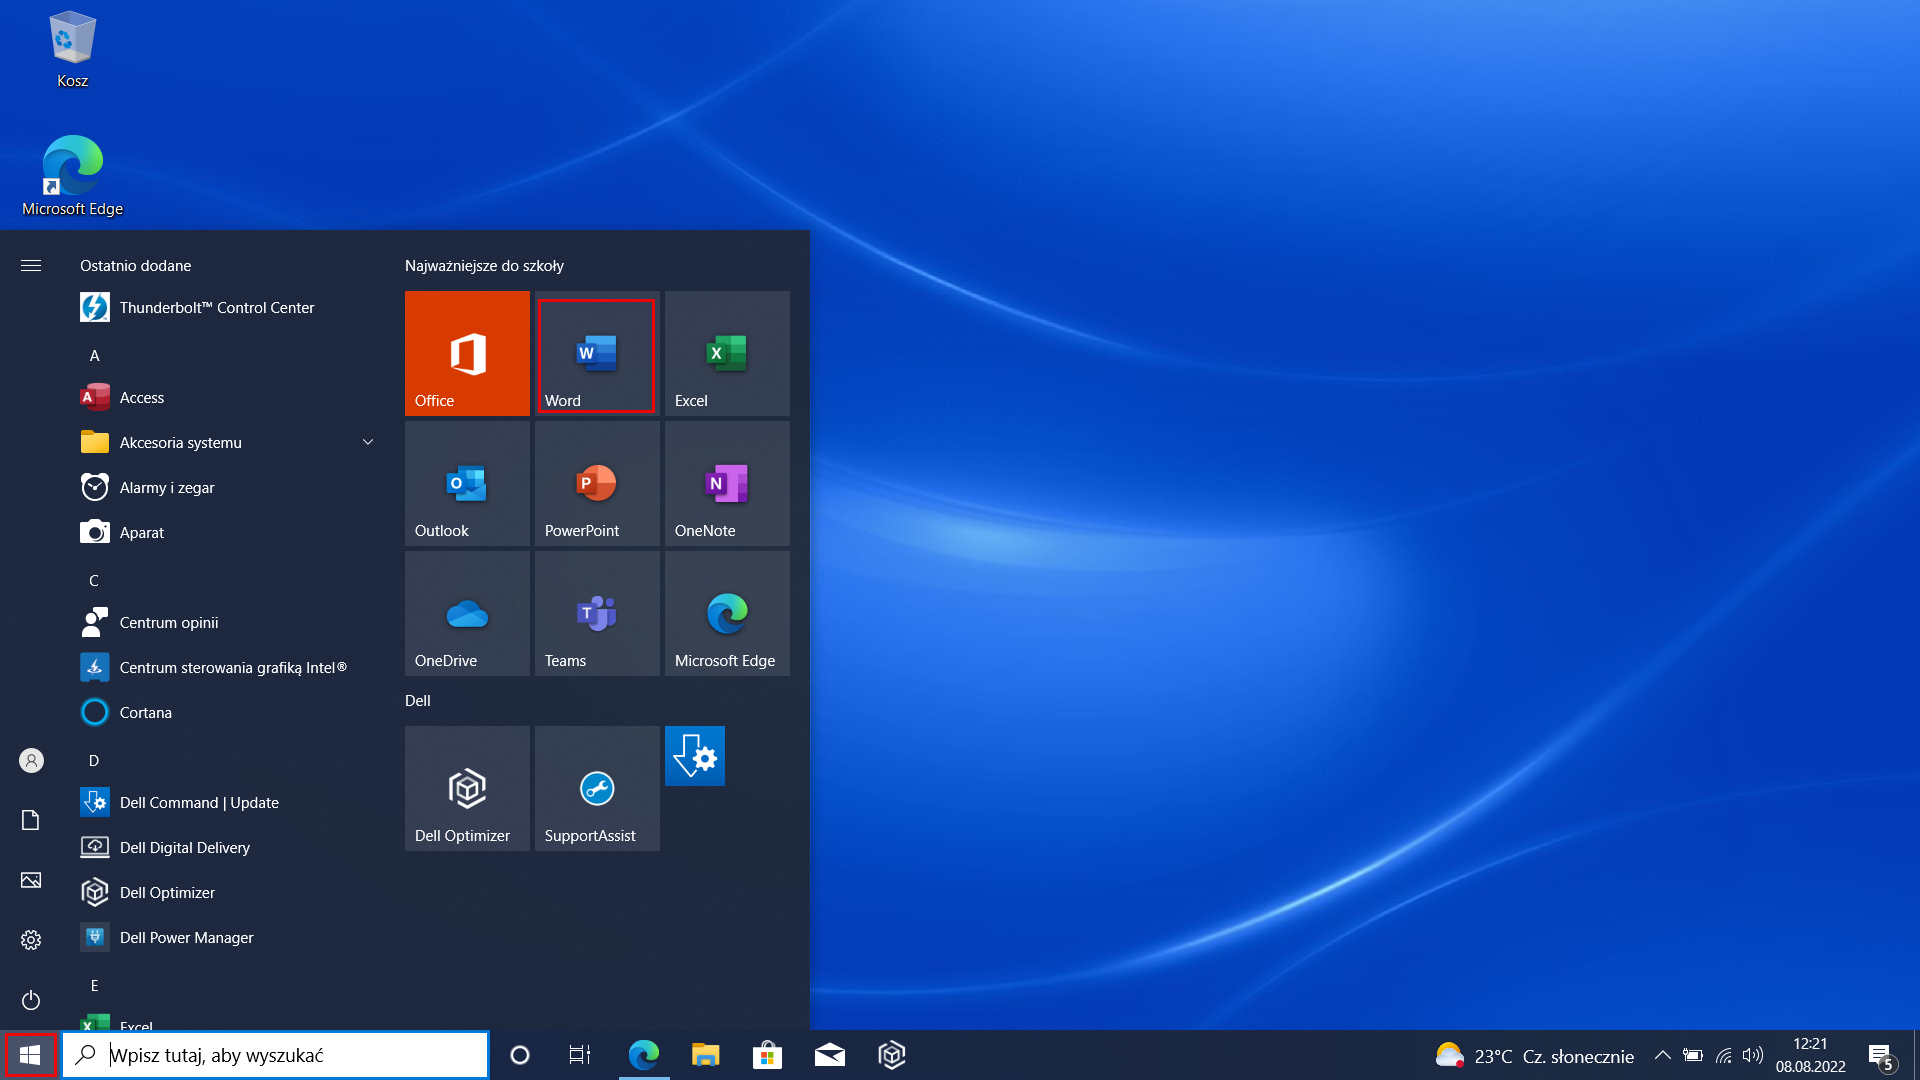The height and width of the screenshot is (1080, 1920).
Task: Click the letter A section header
Action: coord(95,355)
